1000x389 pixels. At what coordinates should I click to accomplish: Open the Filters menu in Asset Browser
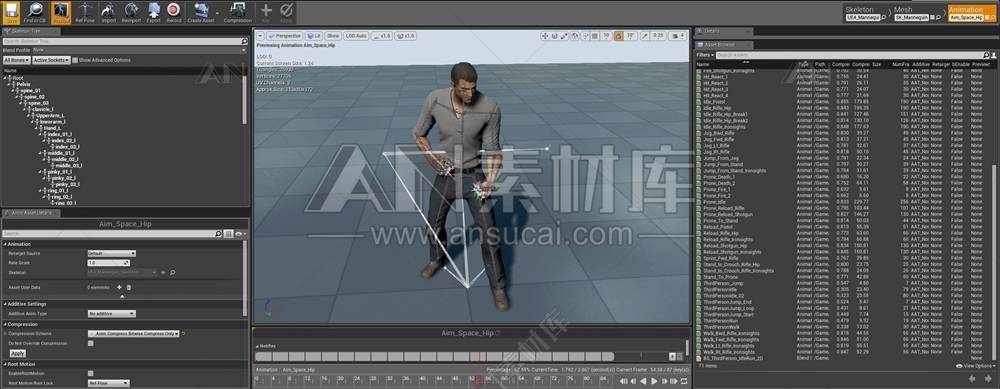click(x=705, y=55)
